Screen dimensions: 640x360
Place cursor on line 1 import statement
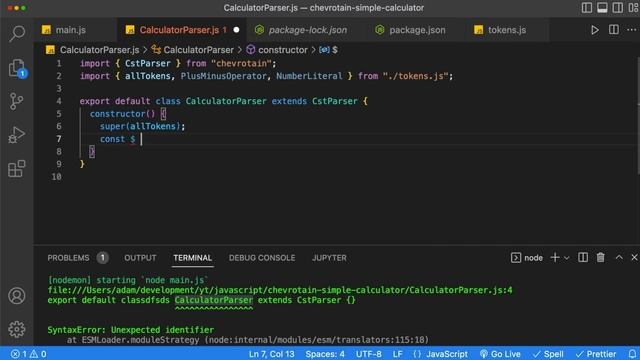(178, 64)
